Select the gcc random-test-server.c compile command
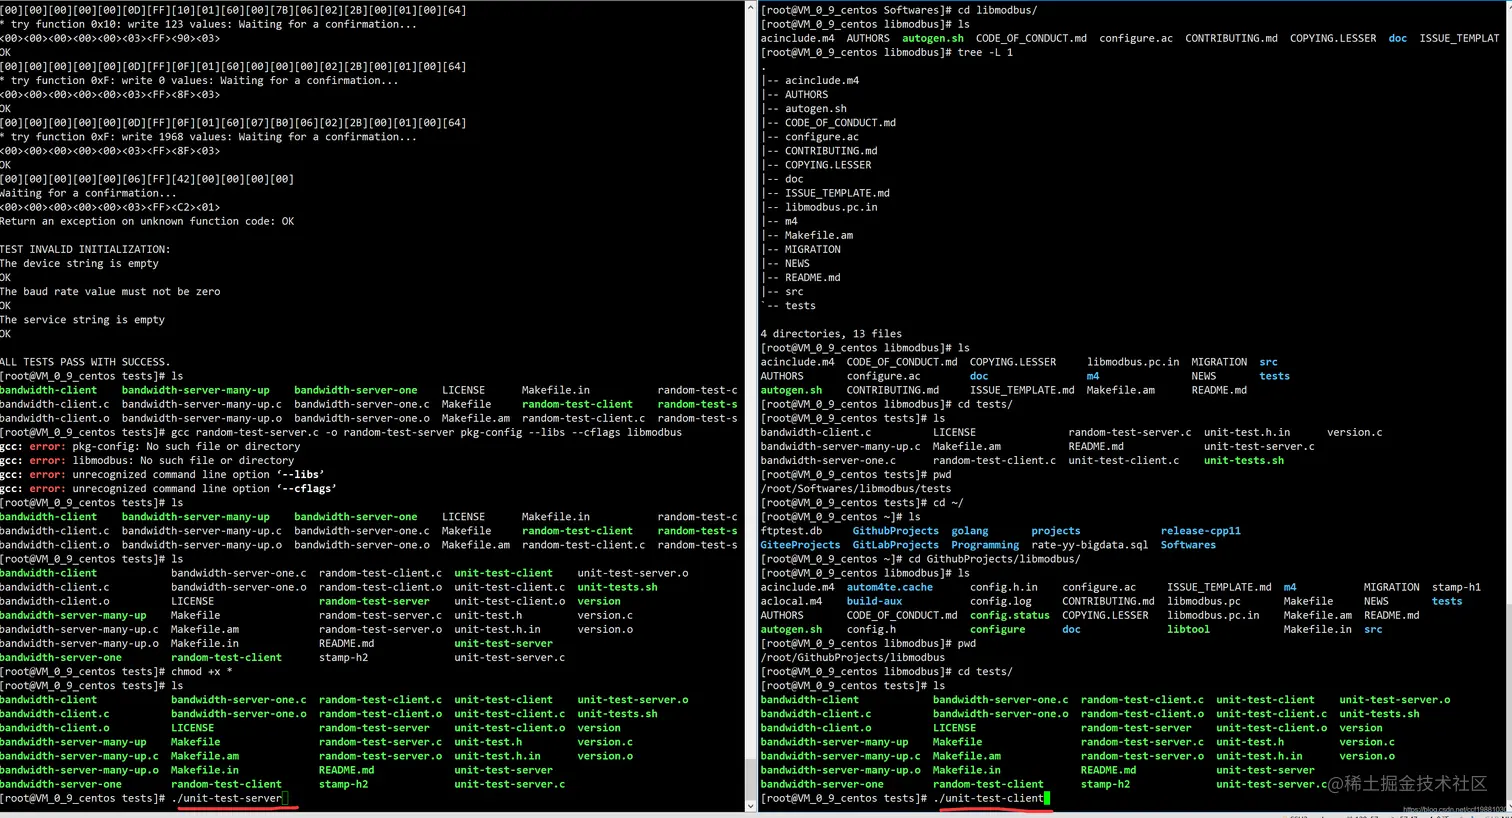This screenshot has height=818, width=1512. [x=427, y=433]
